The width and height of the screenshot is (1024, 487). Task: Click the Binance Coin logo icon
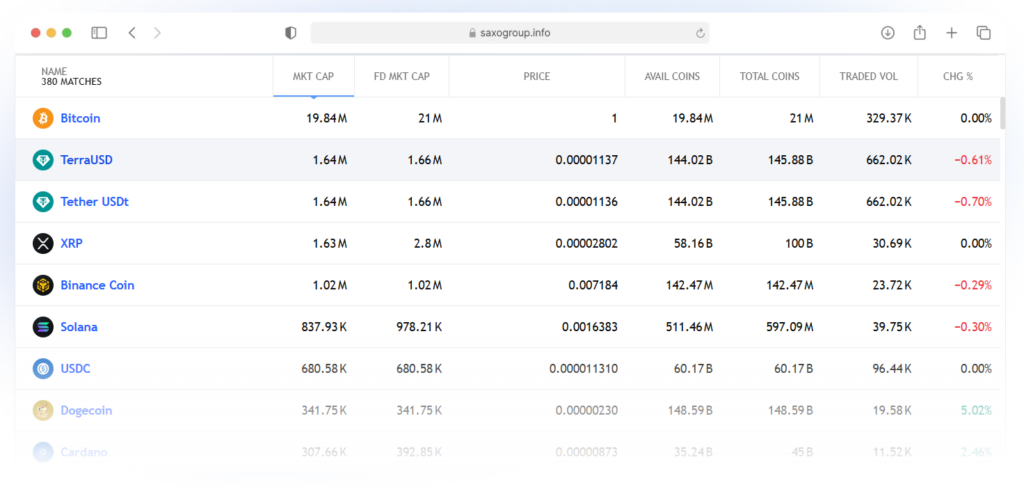coord(43,285)
